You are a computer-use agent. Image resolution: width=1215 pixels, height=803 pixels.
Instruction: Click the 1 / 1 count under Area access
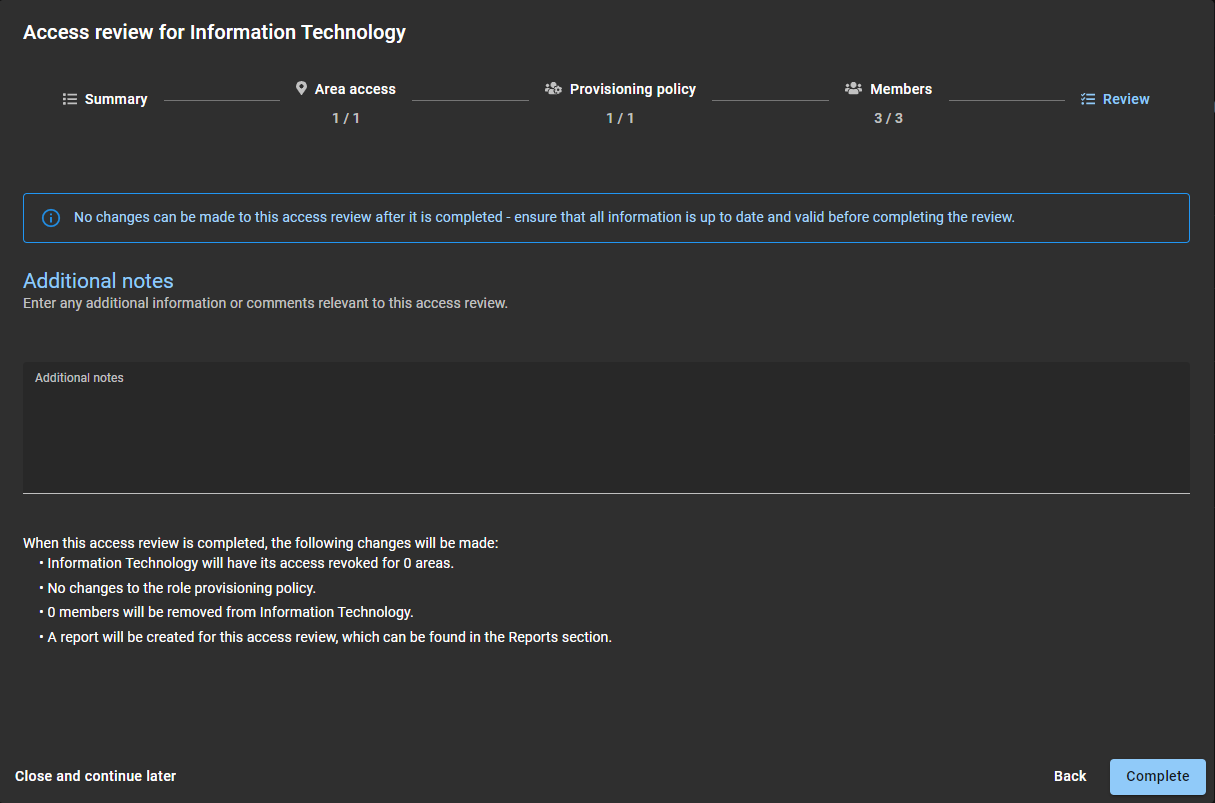[346, 118]
